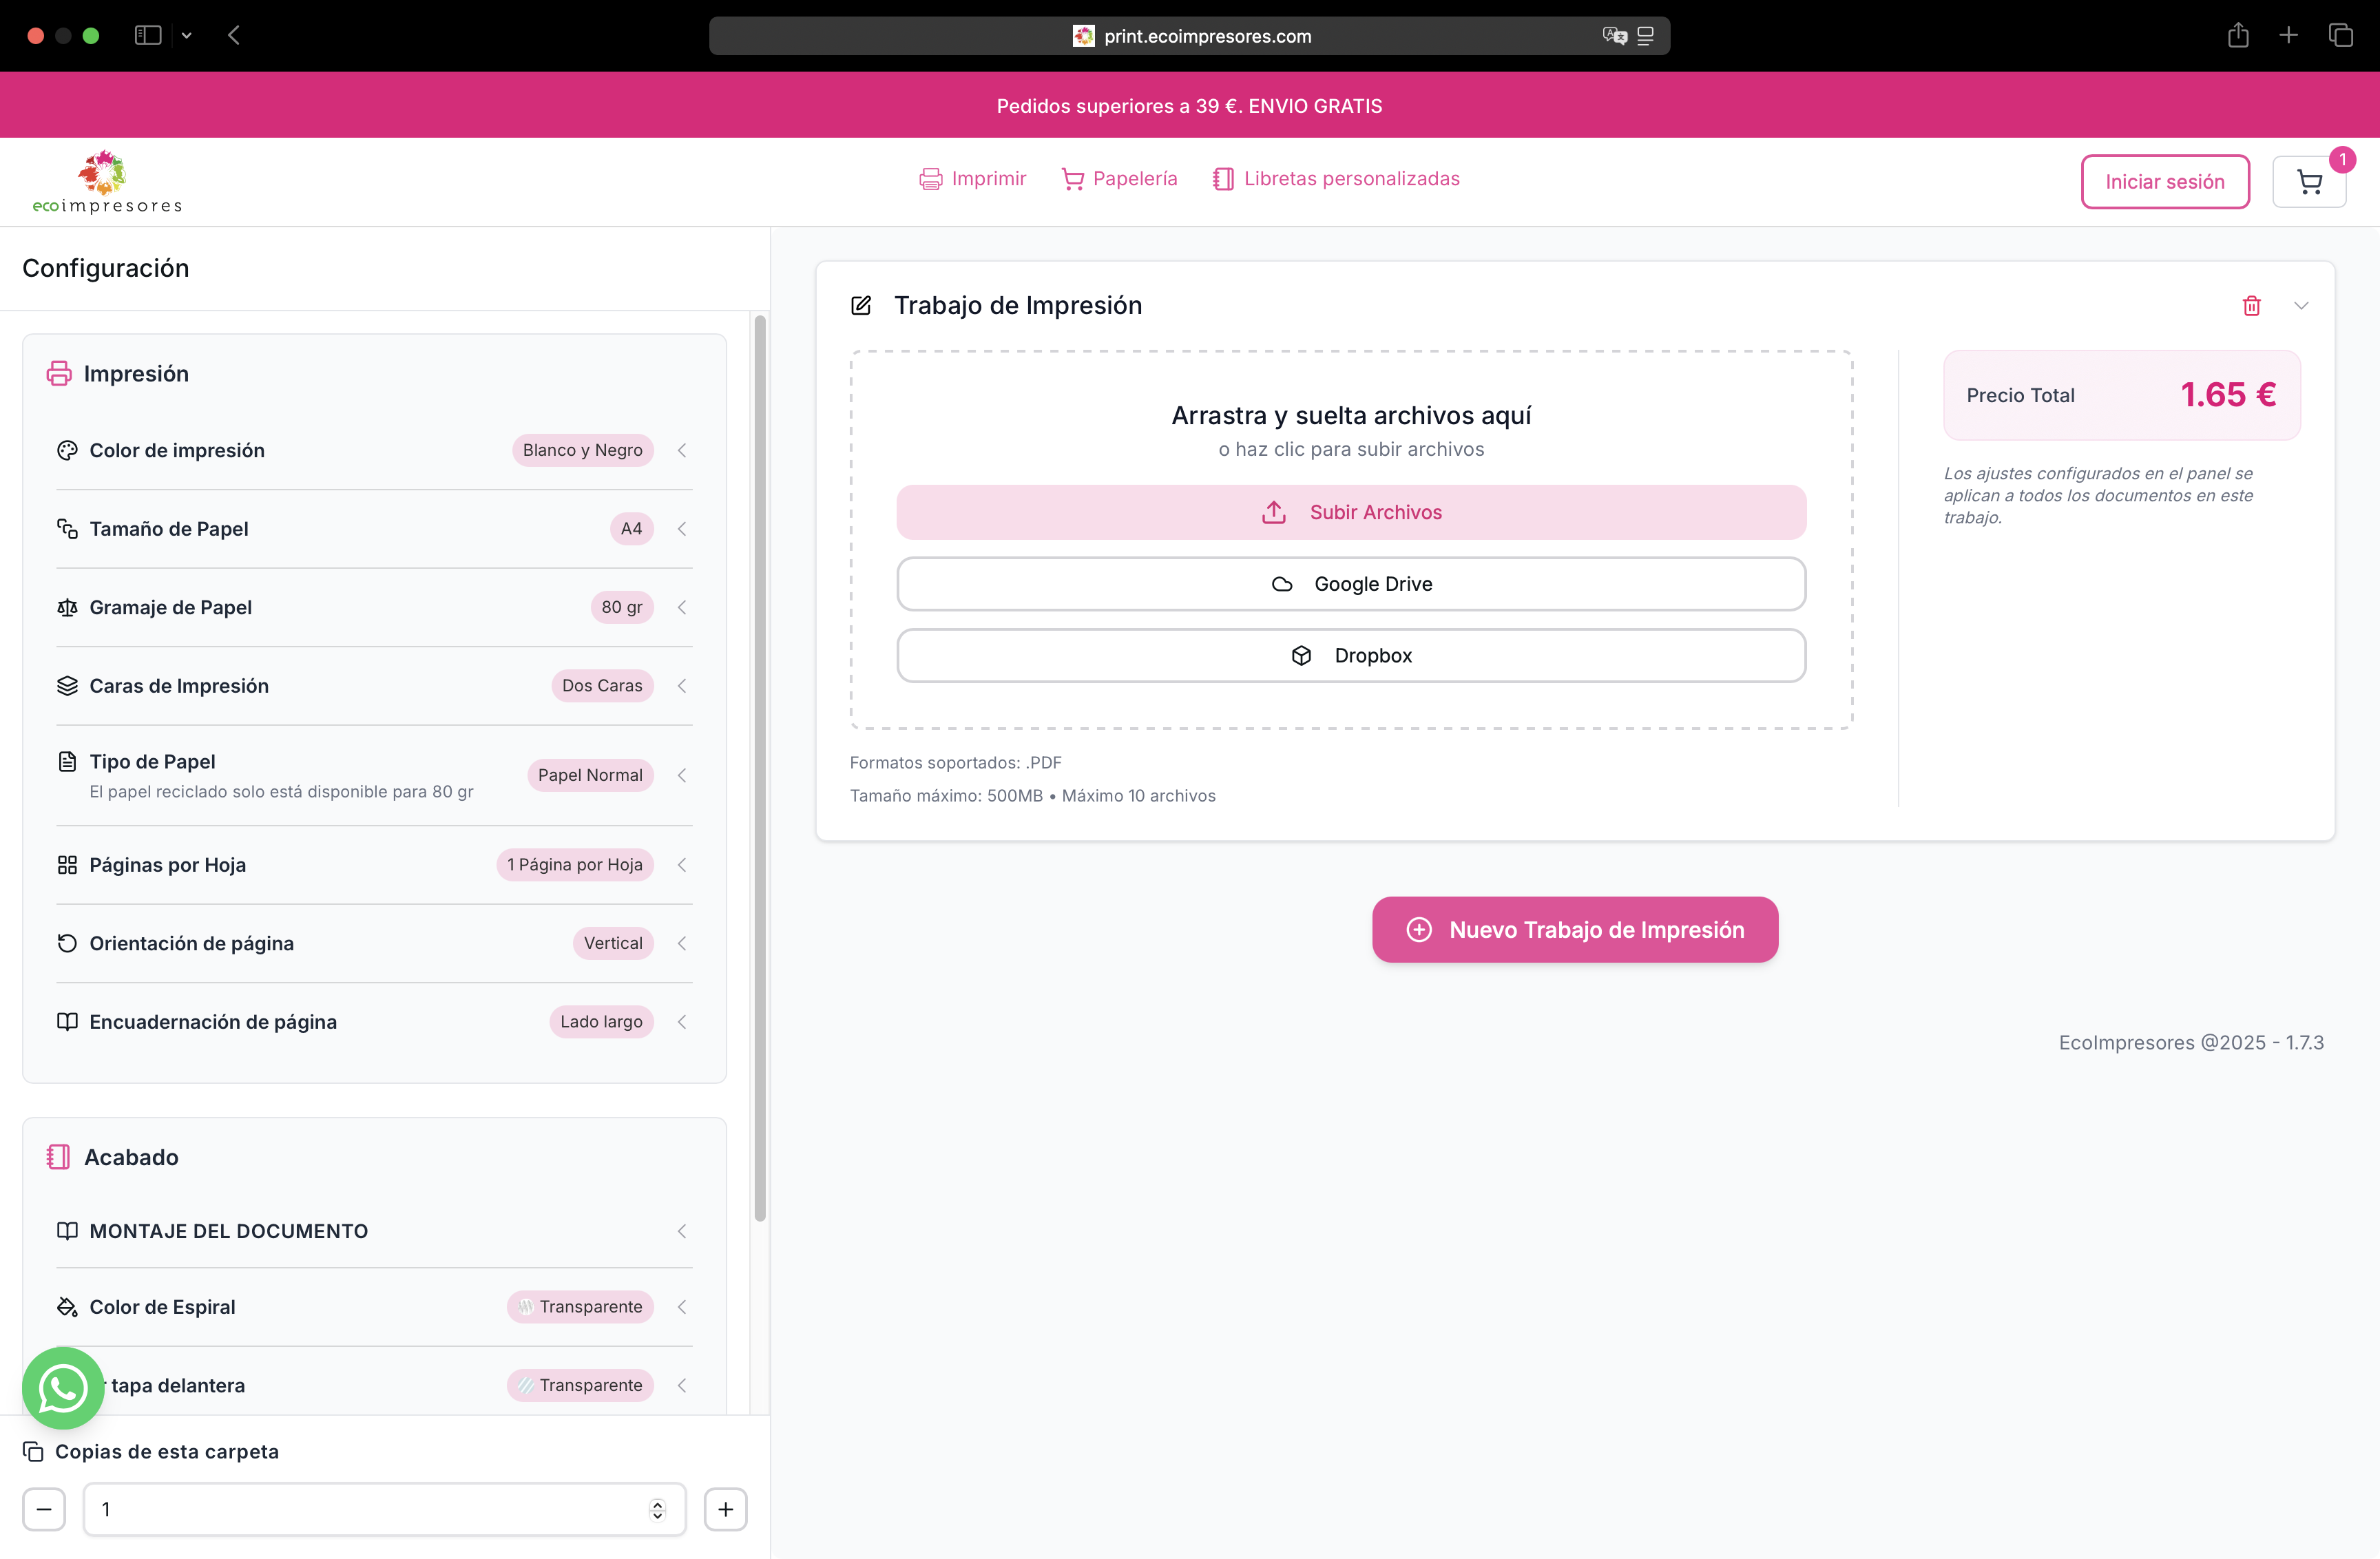This screenshot has height=1559, width=2380.
Task: Collapse the Trabajo de Impresión panel
Action: click(x=2302, y=306)
